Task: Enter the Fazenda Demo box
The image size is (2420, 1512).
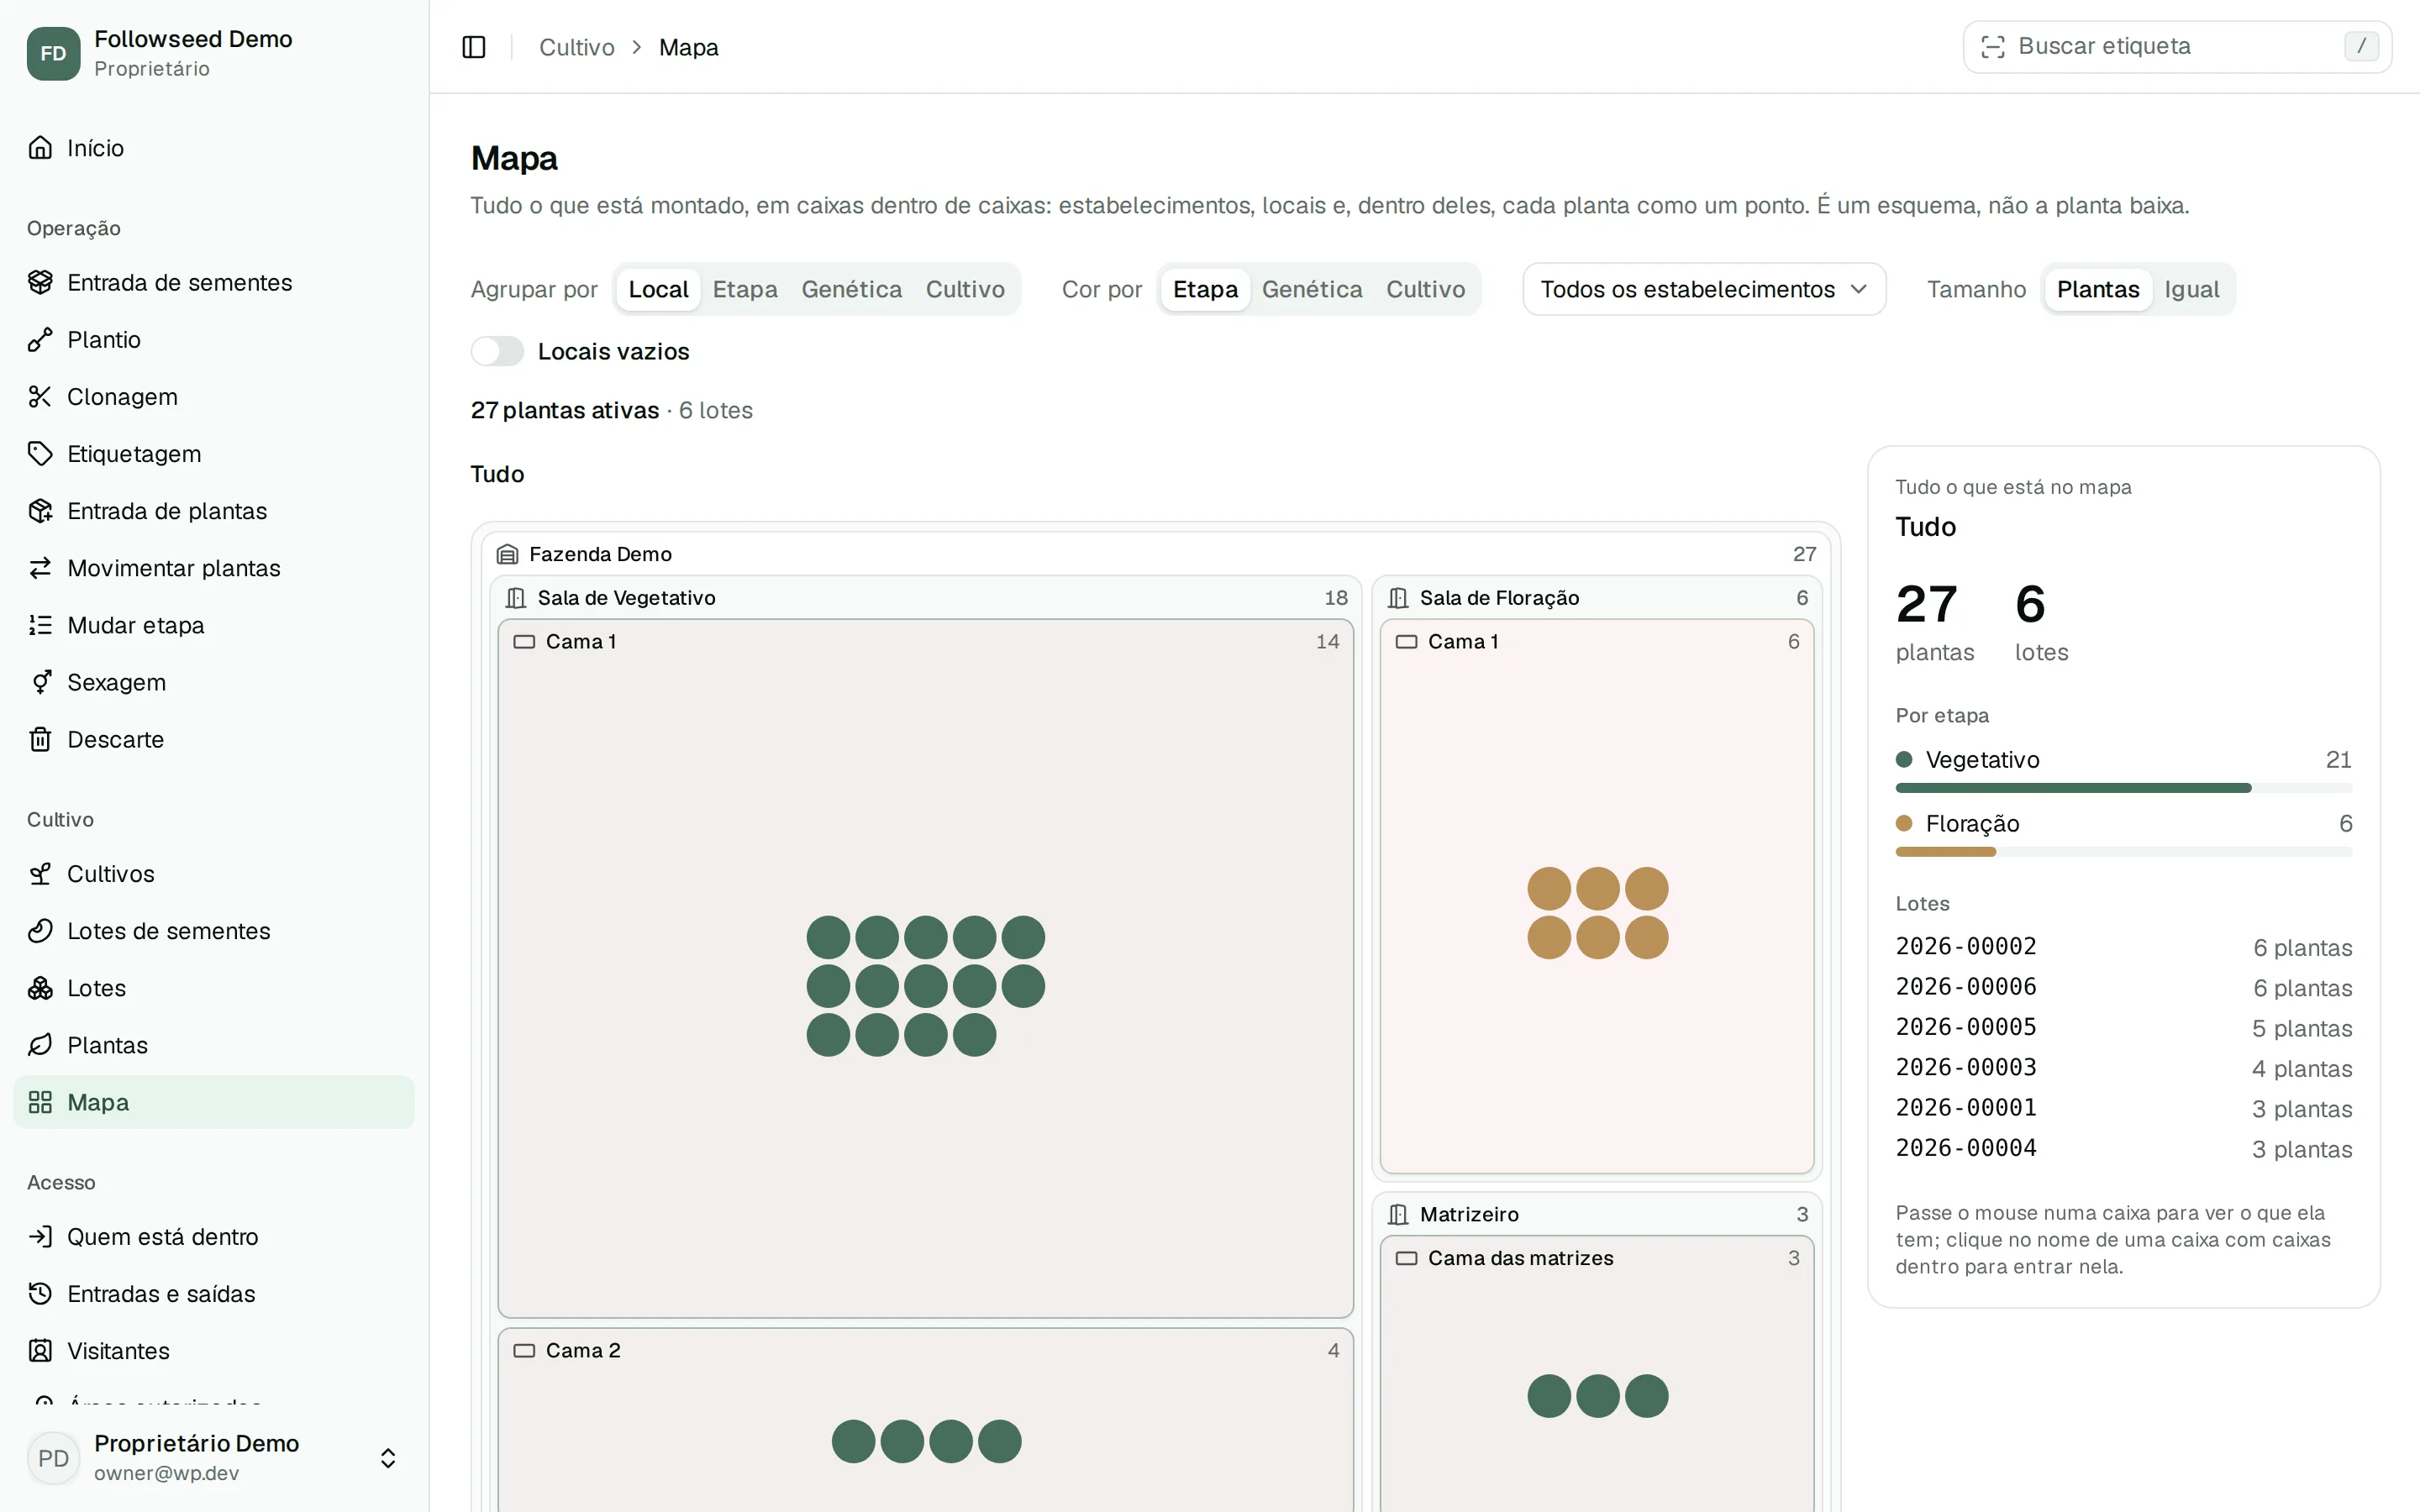Action: 600,554
